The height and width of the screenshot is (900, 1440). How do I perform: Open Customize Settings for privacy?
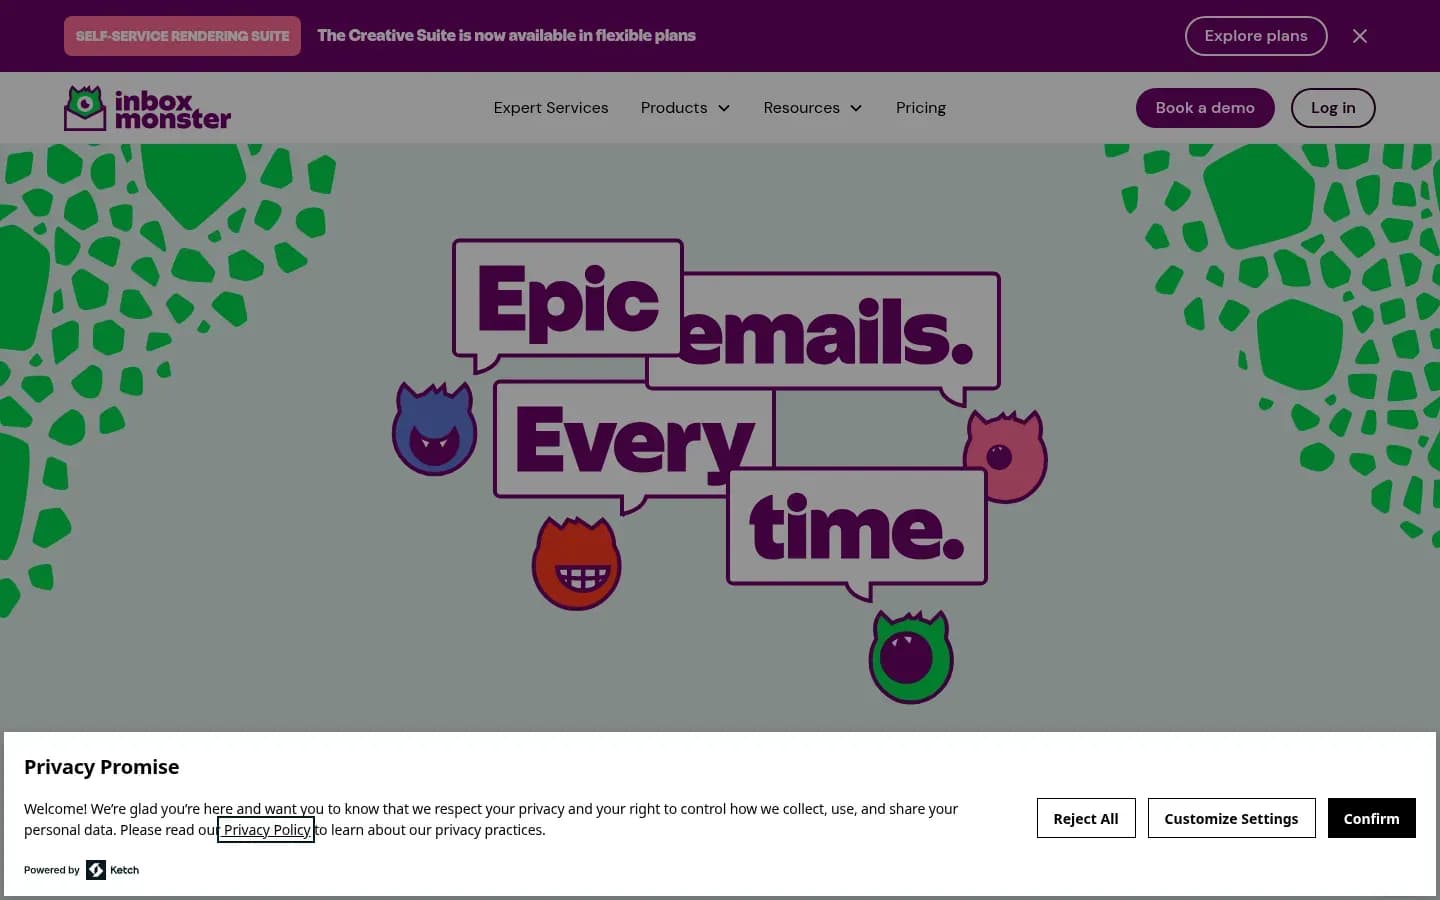[1231, 818]
